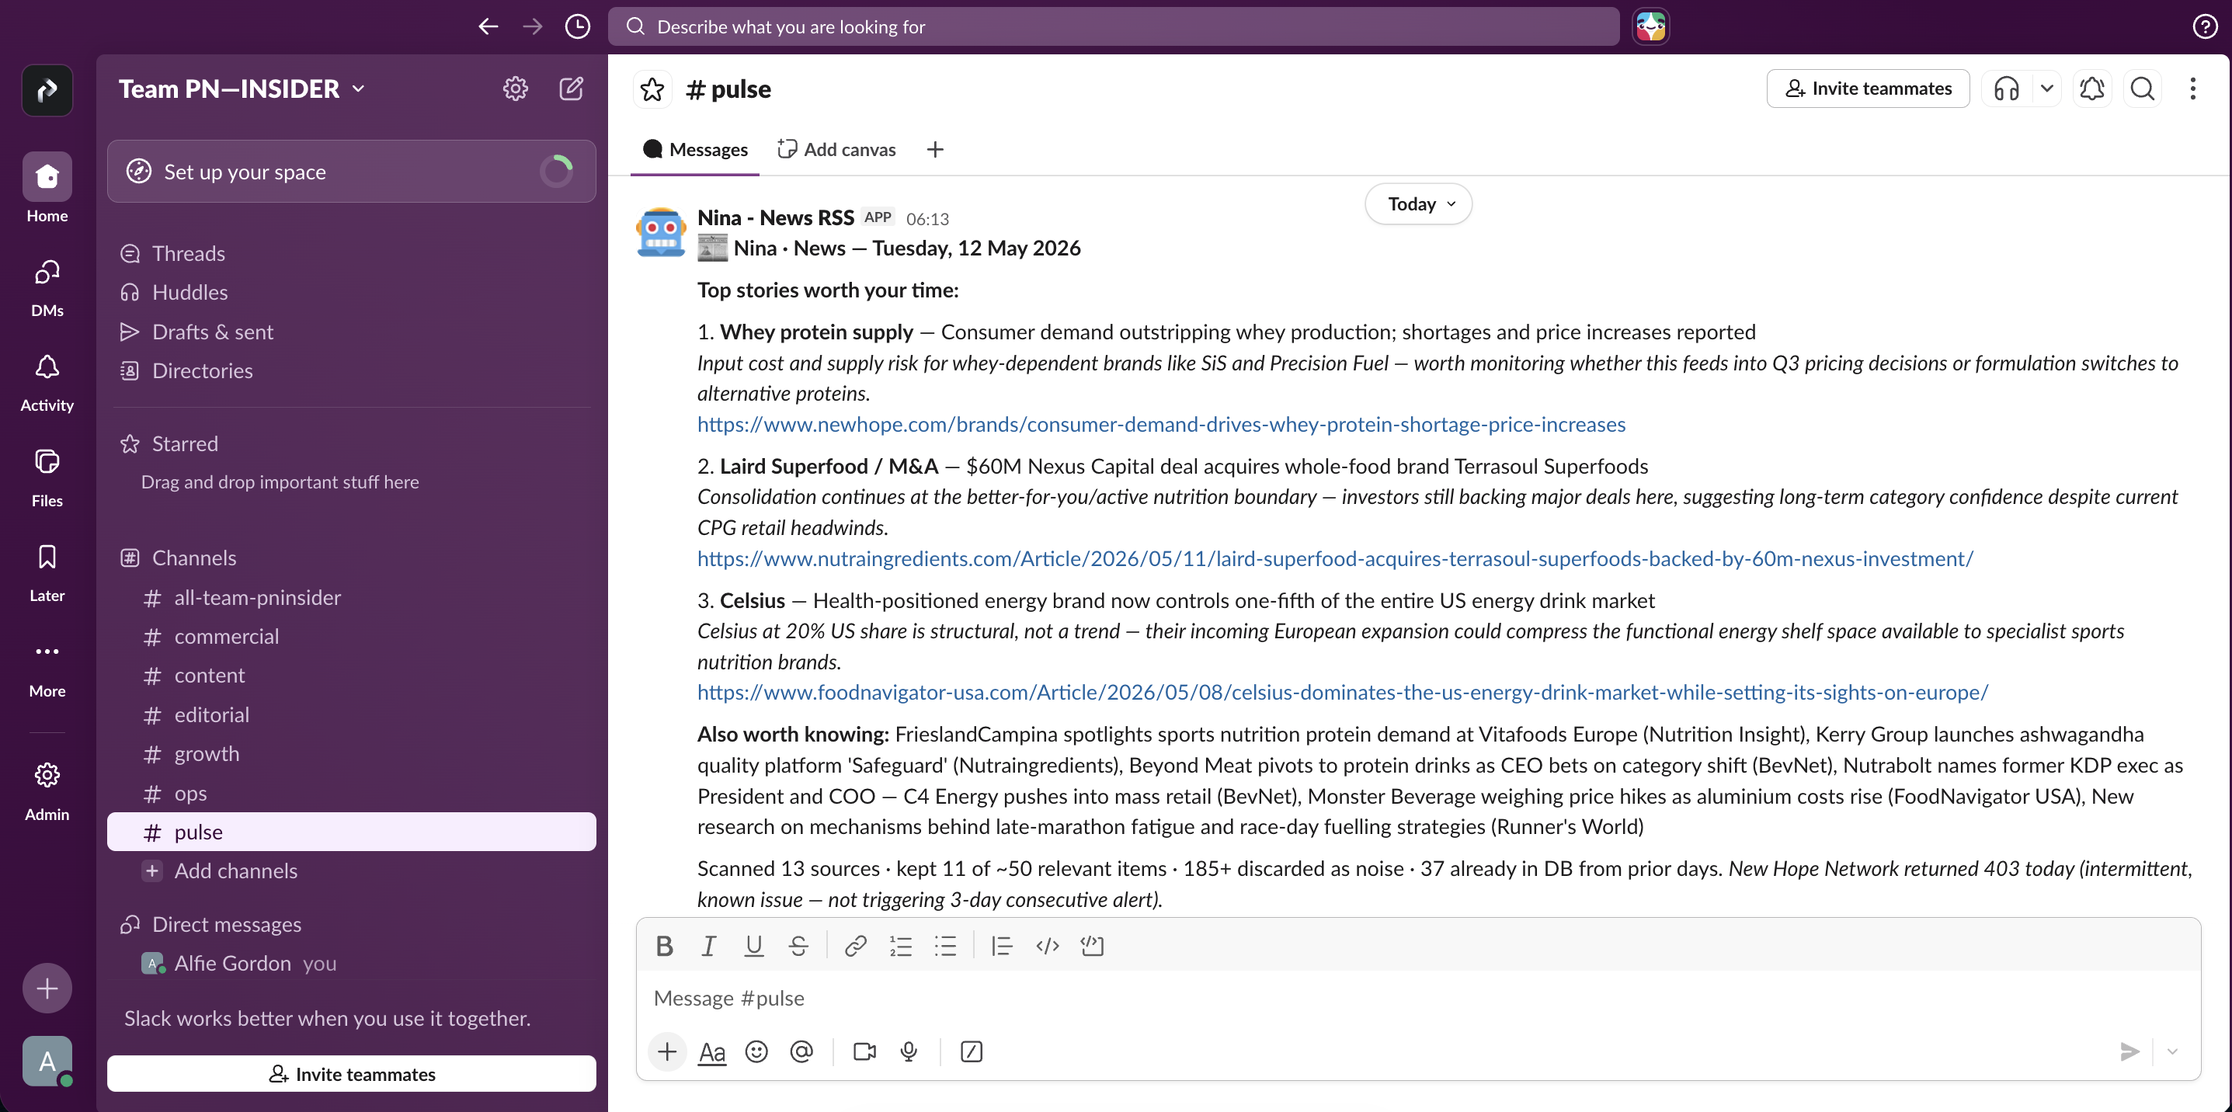Viewport: 2232px width, 1112px height.
Task: Open the Today date jump dropdown
Action: click(1419, 204)
